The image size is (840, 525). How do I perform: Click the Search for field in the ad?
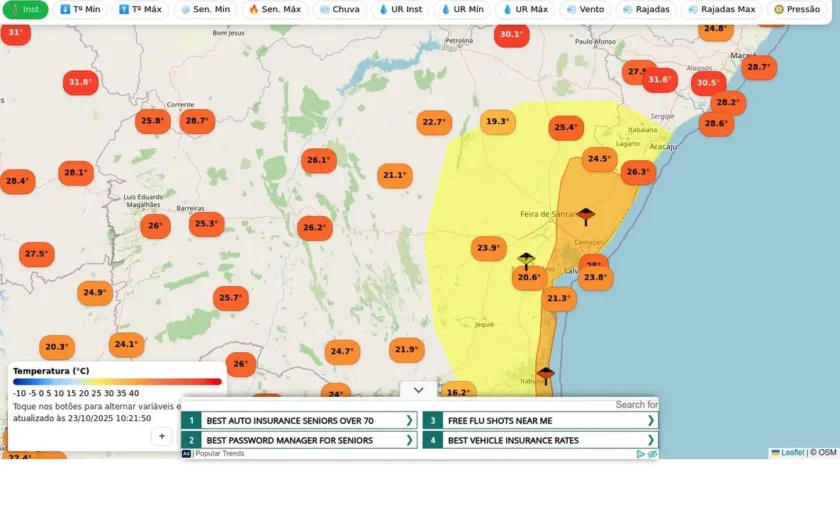[x=419, y=404]
